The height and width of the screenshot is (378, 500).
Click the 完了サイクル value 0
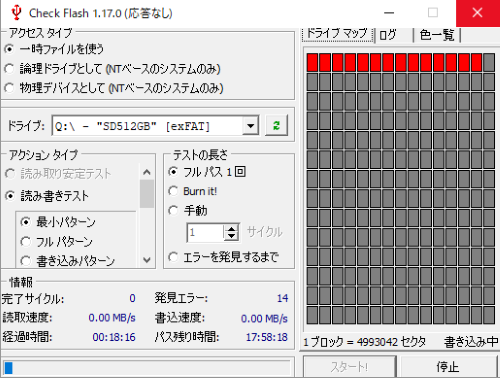pyautogui.click(x=132, y=298)
